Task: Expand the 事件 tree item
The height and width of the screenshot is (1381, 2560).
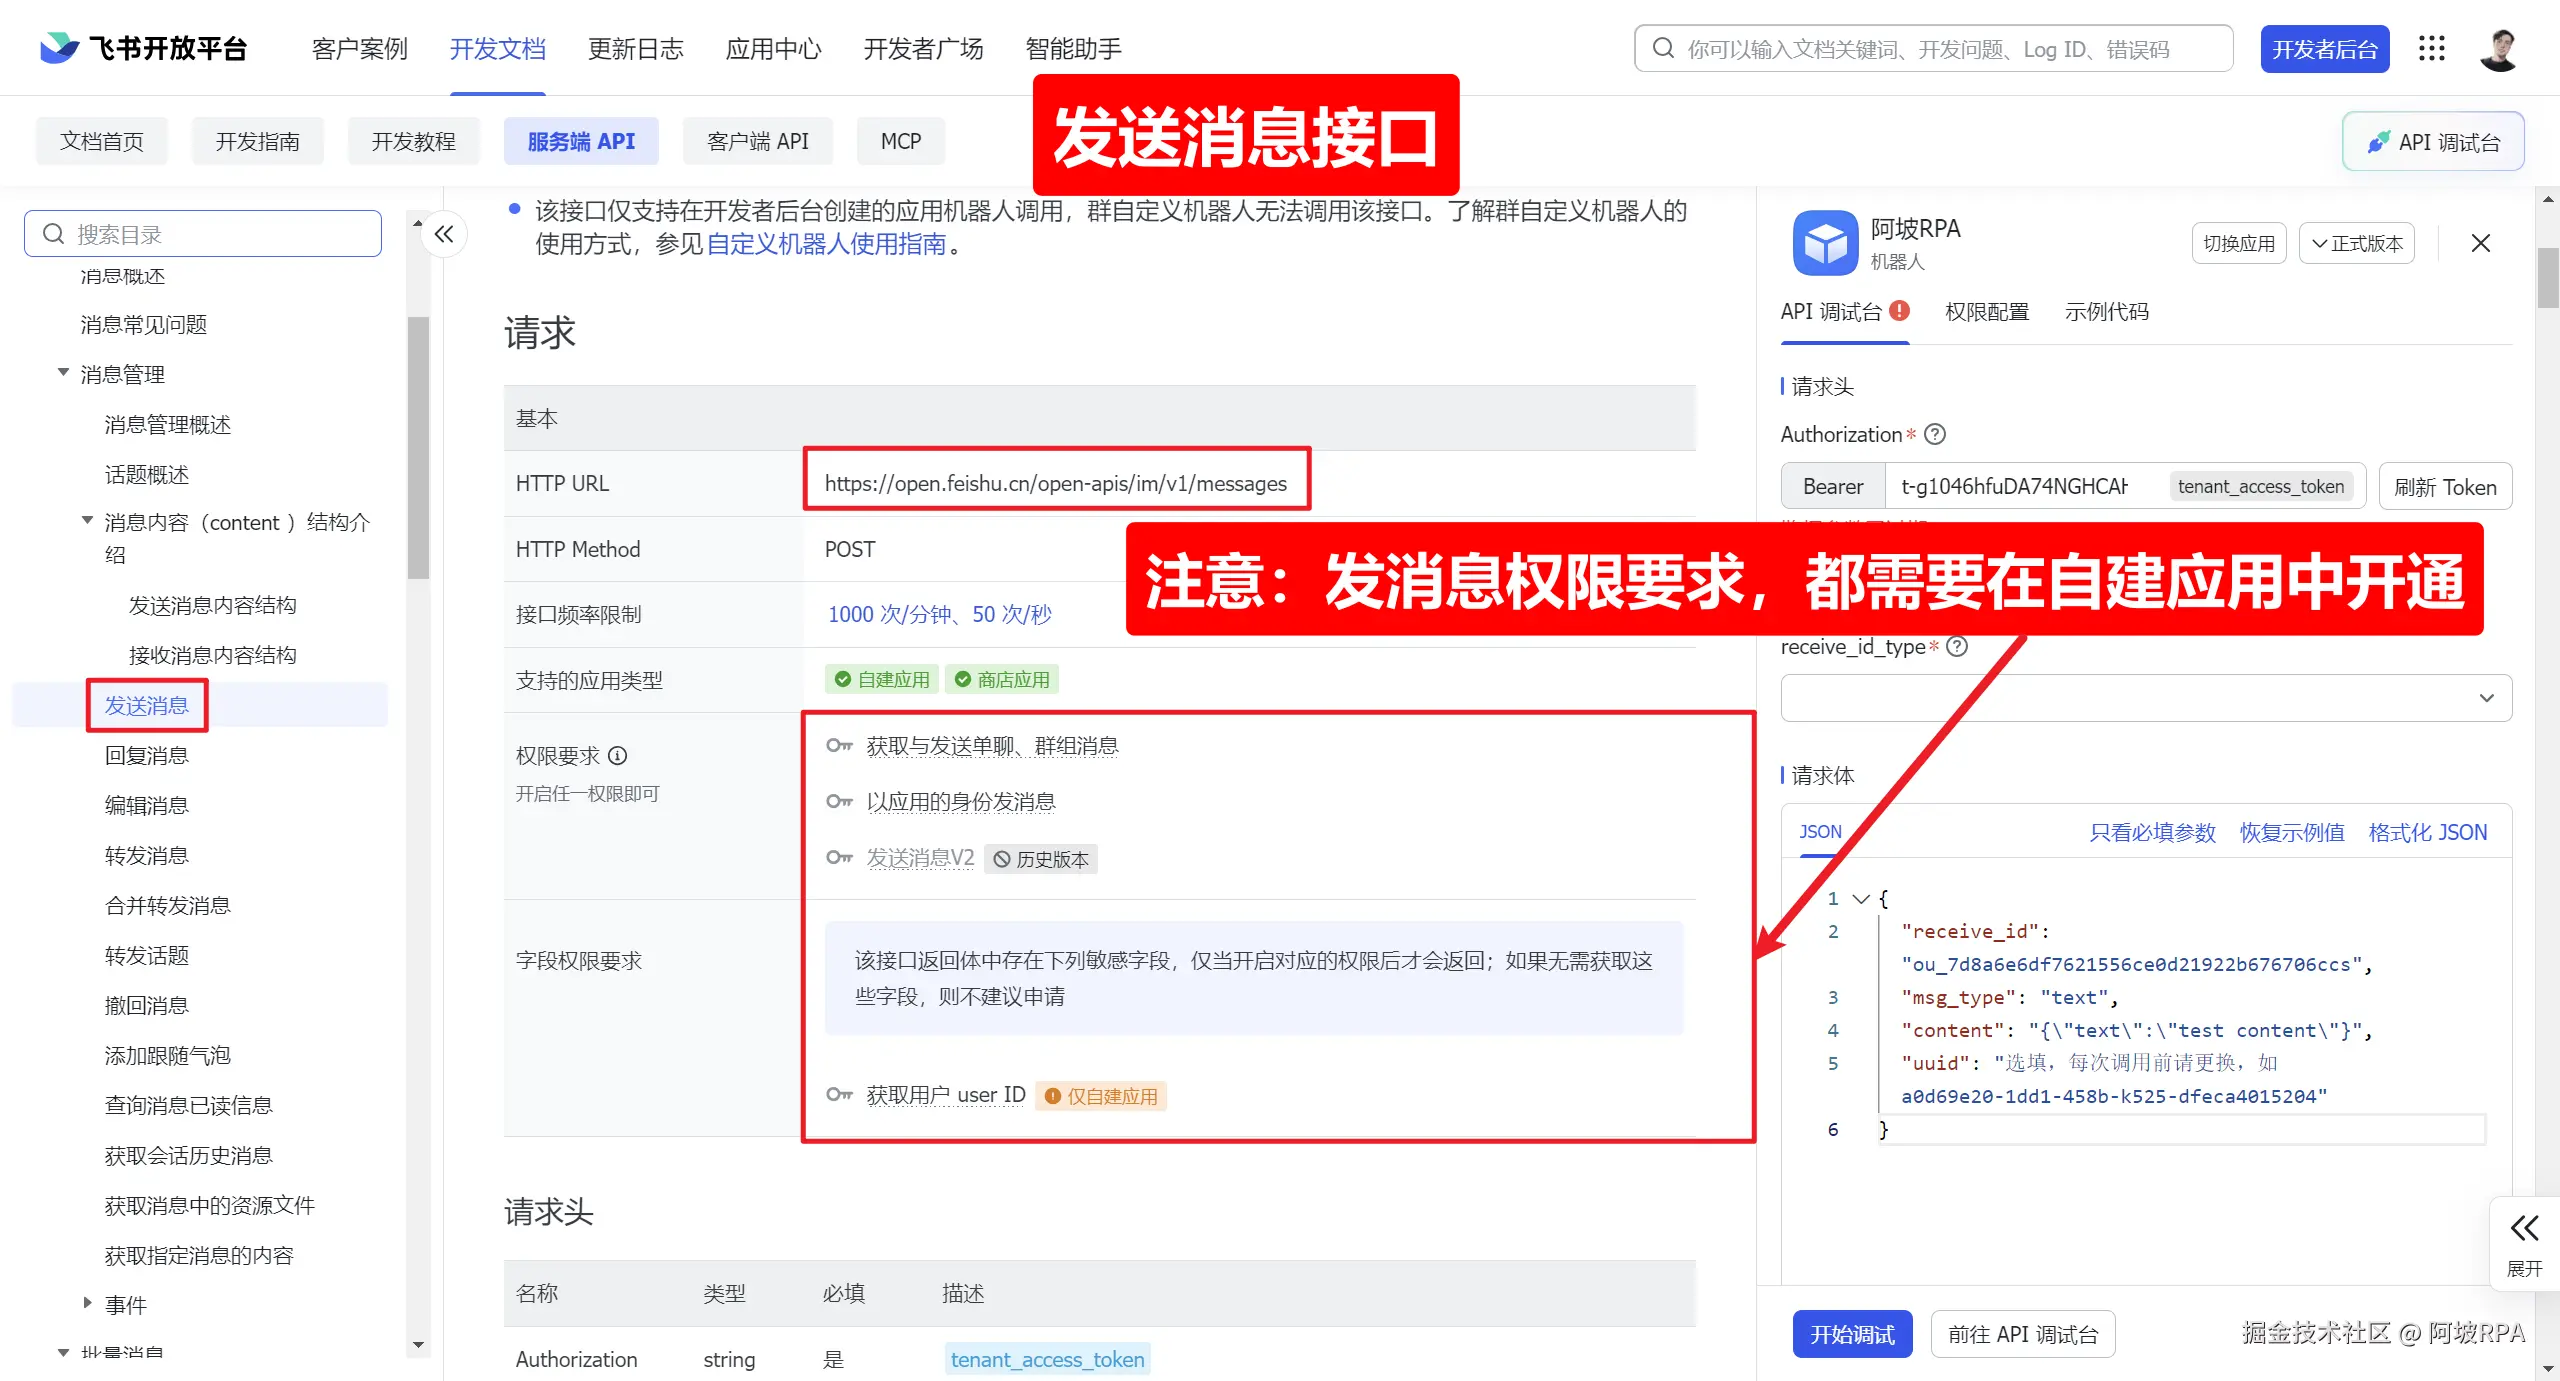Action: (x=87, y=1303)
